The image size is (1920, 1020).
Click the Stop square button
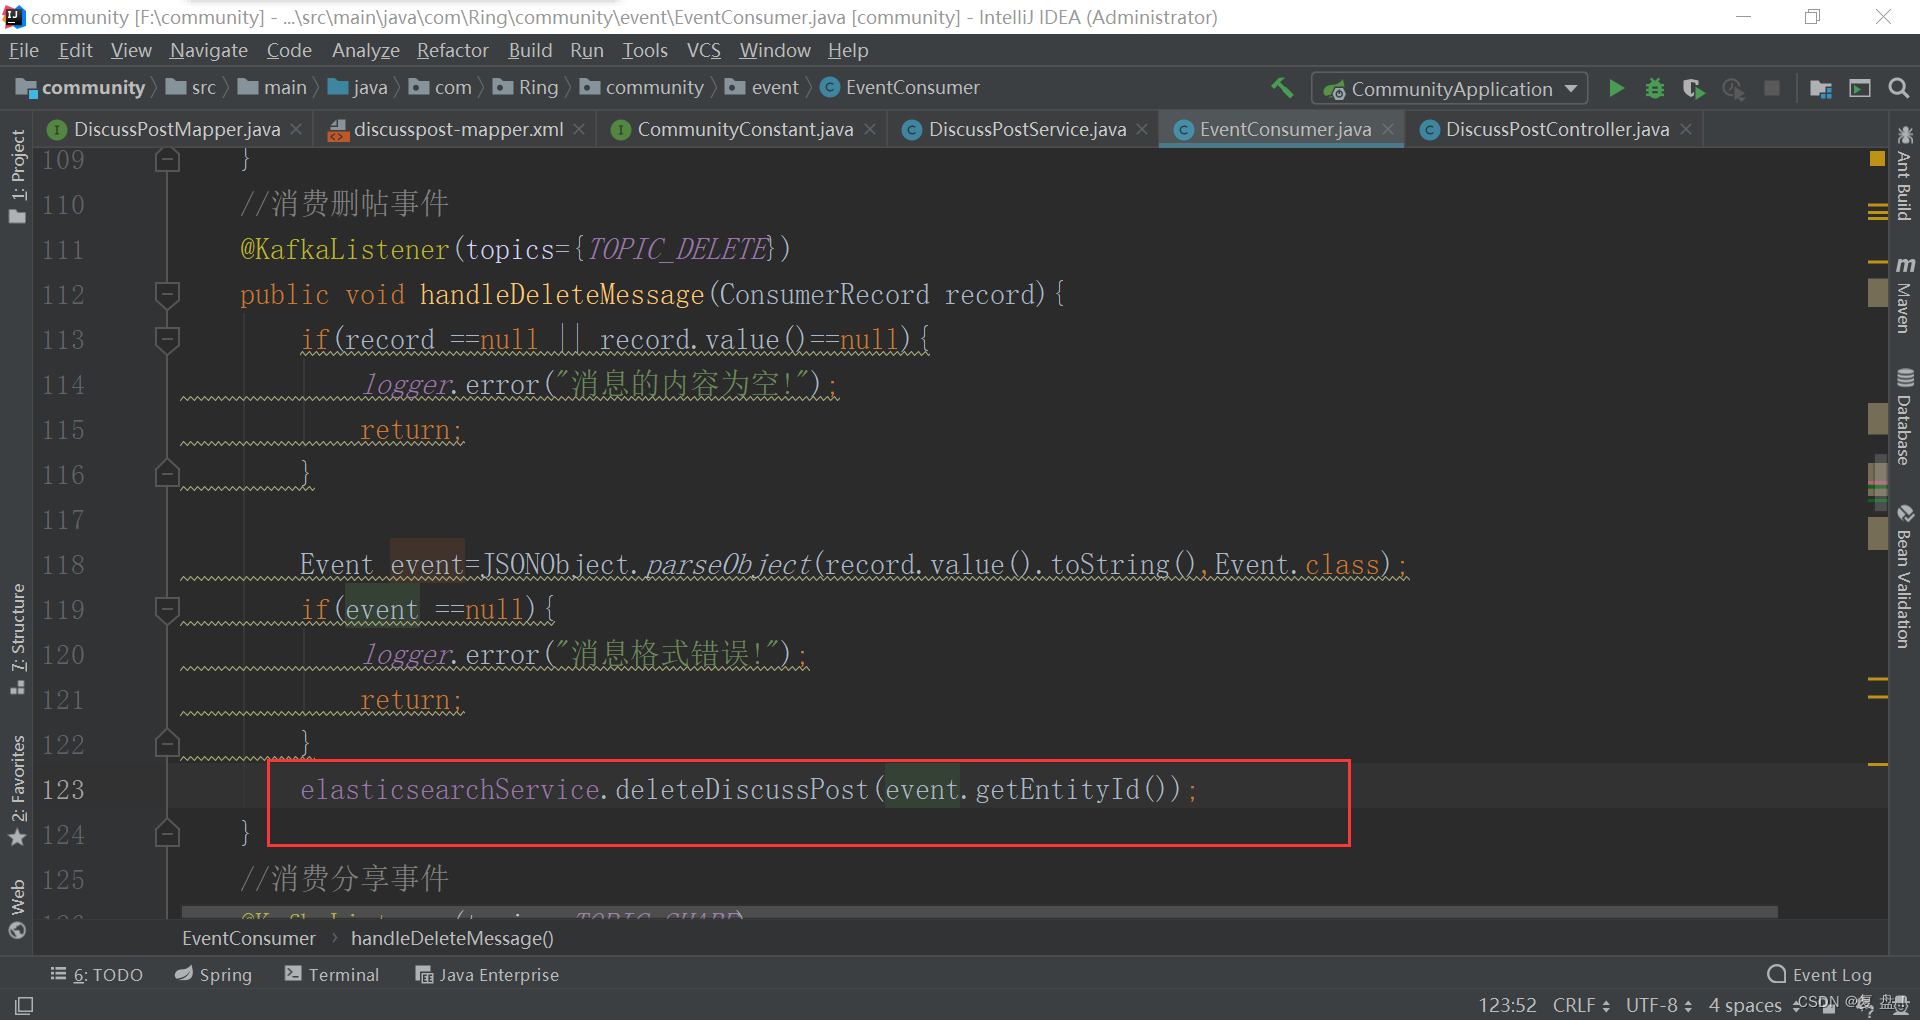tap(1772, 88)
